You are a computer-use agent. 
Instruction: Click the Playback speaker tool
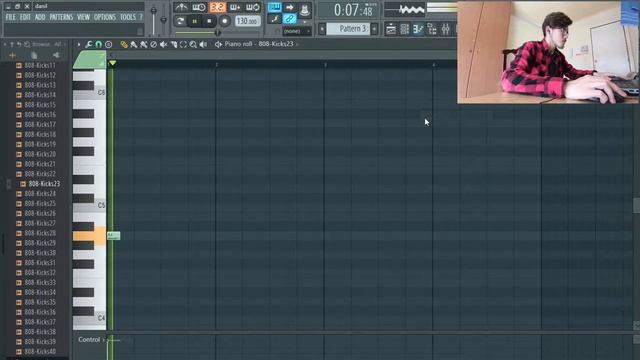203,44
